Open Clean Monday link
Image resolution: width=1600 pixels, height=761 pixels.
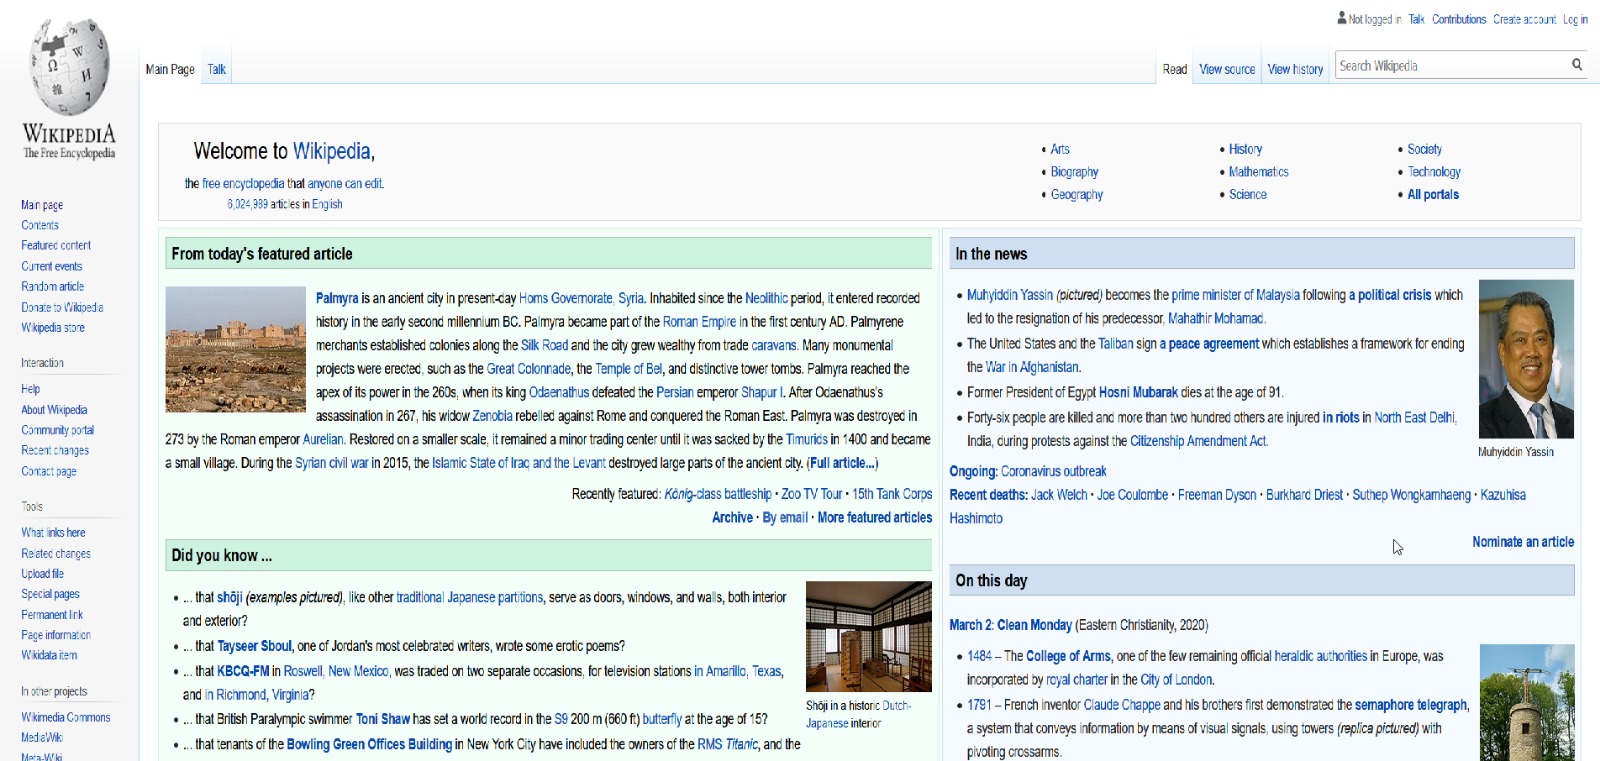[1034, 625]
